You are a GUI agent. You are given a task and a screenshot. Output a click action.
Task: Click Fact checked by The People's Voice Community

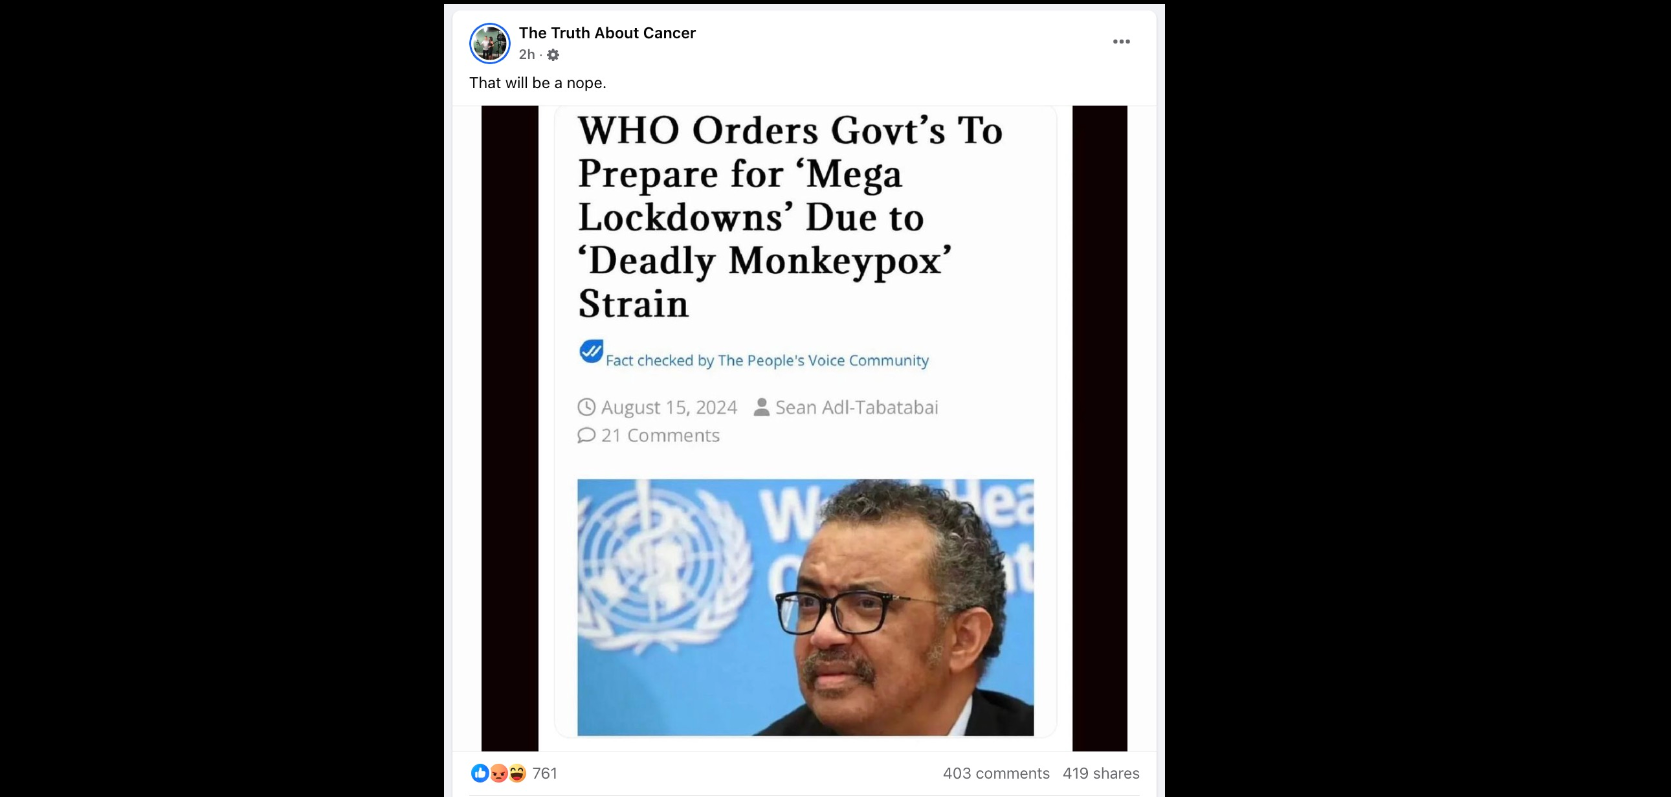click(767, 360)
